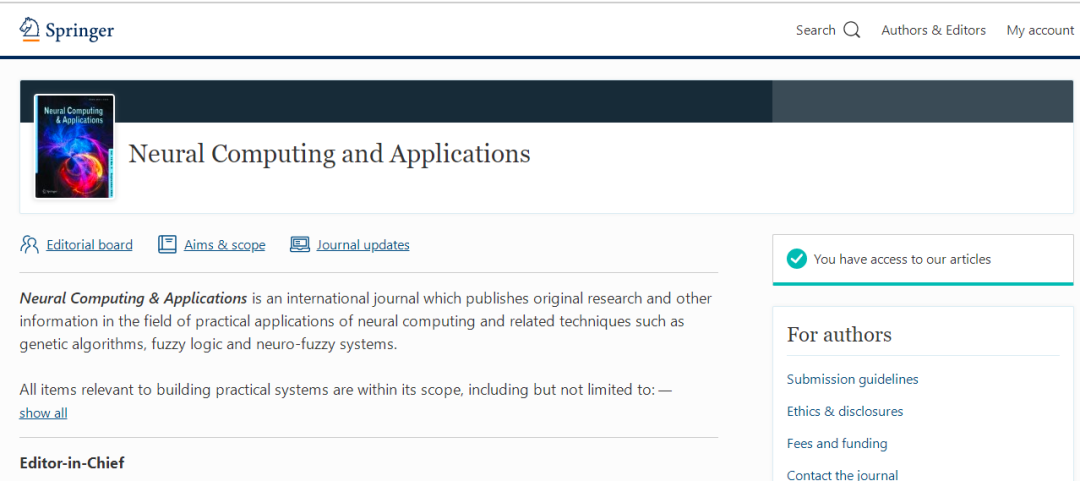Expand journal description with show all
This screenshot has width=1080, height=481.
click(43, 413)
